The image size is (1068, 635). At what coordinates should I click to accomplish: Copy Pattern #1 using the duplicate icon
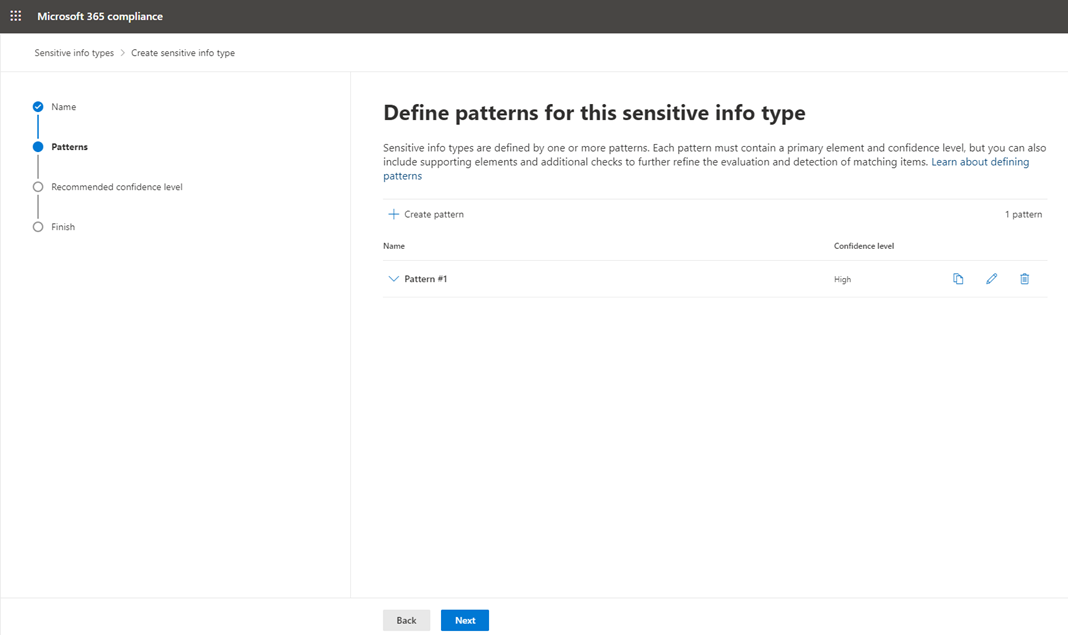point(958,279)
